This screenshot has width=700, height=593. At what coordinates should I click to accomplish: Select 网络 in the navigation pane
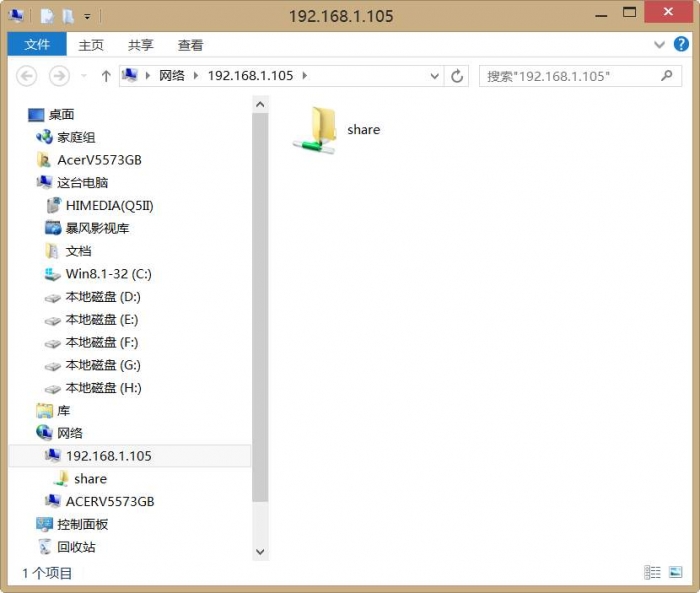coord(59,433)
